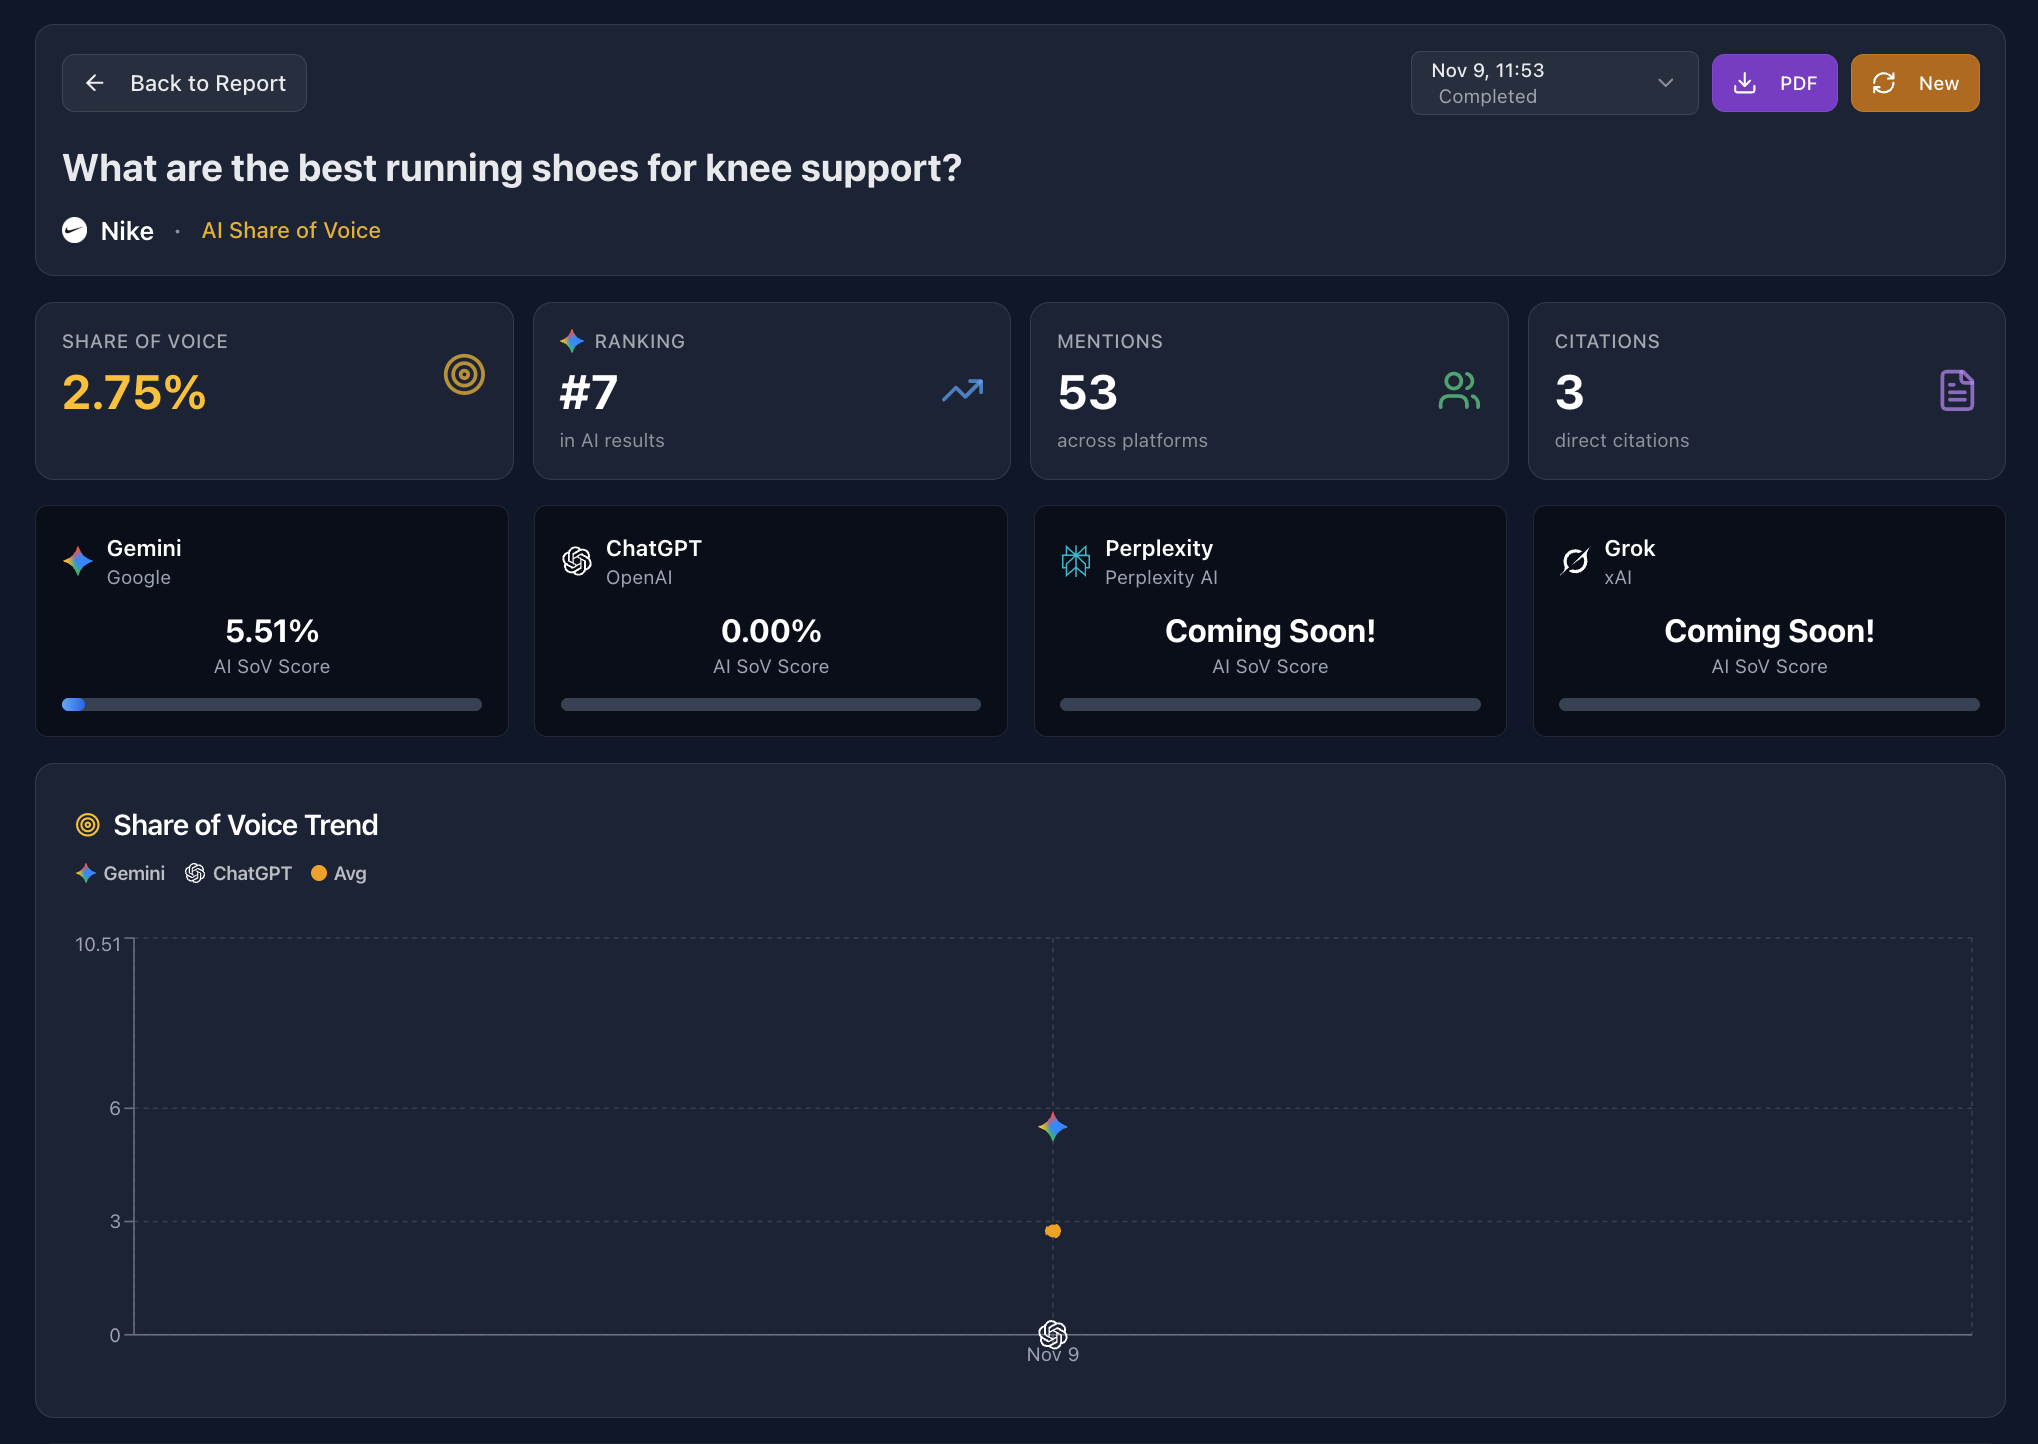Click the 10.51 y-axis label
Image resolution: width=2038 pixels, height=1444 pixels.
tap(97, 944)
